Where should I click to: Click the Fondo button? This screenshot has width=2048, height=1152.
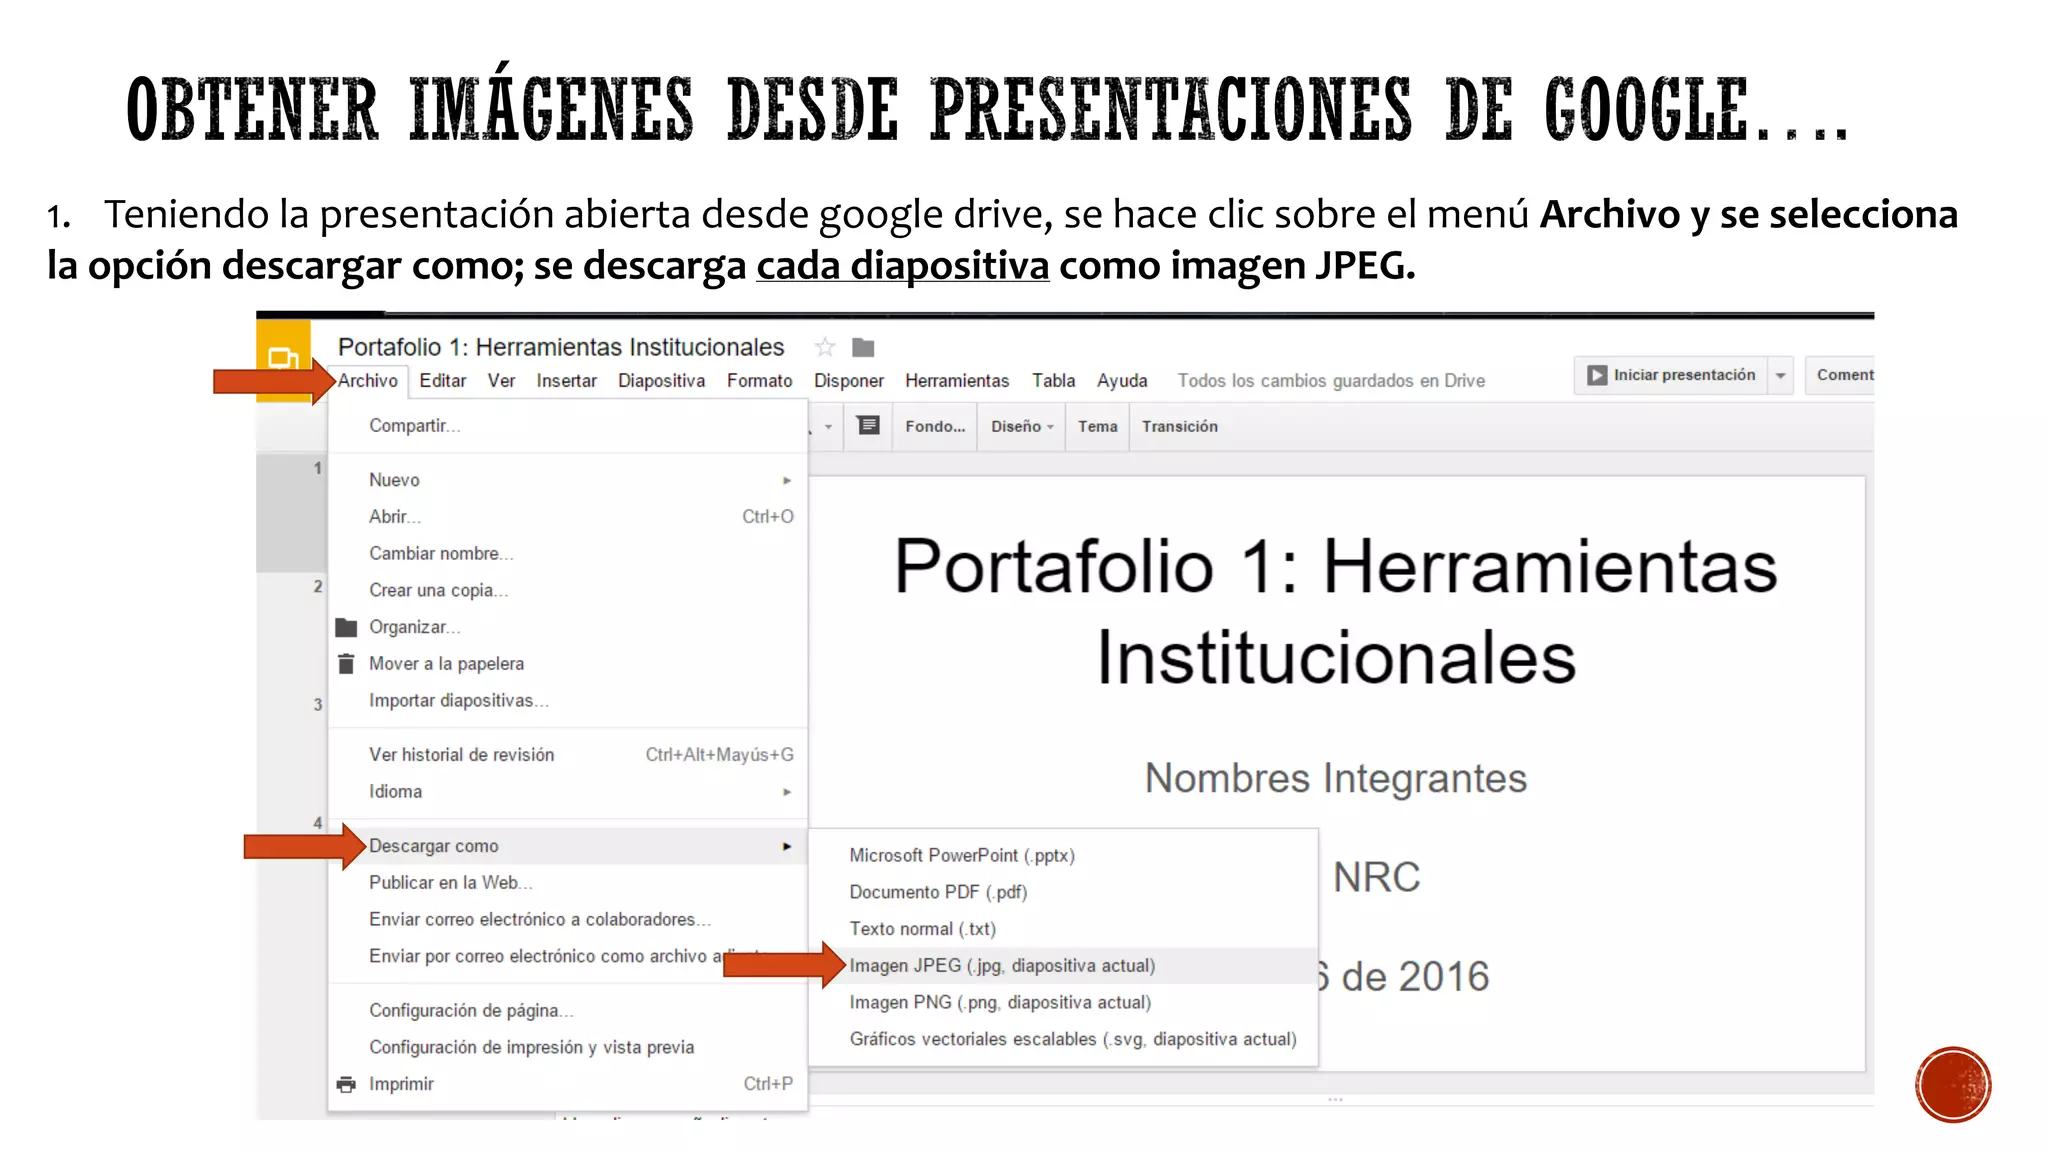(934, 426)
